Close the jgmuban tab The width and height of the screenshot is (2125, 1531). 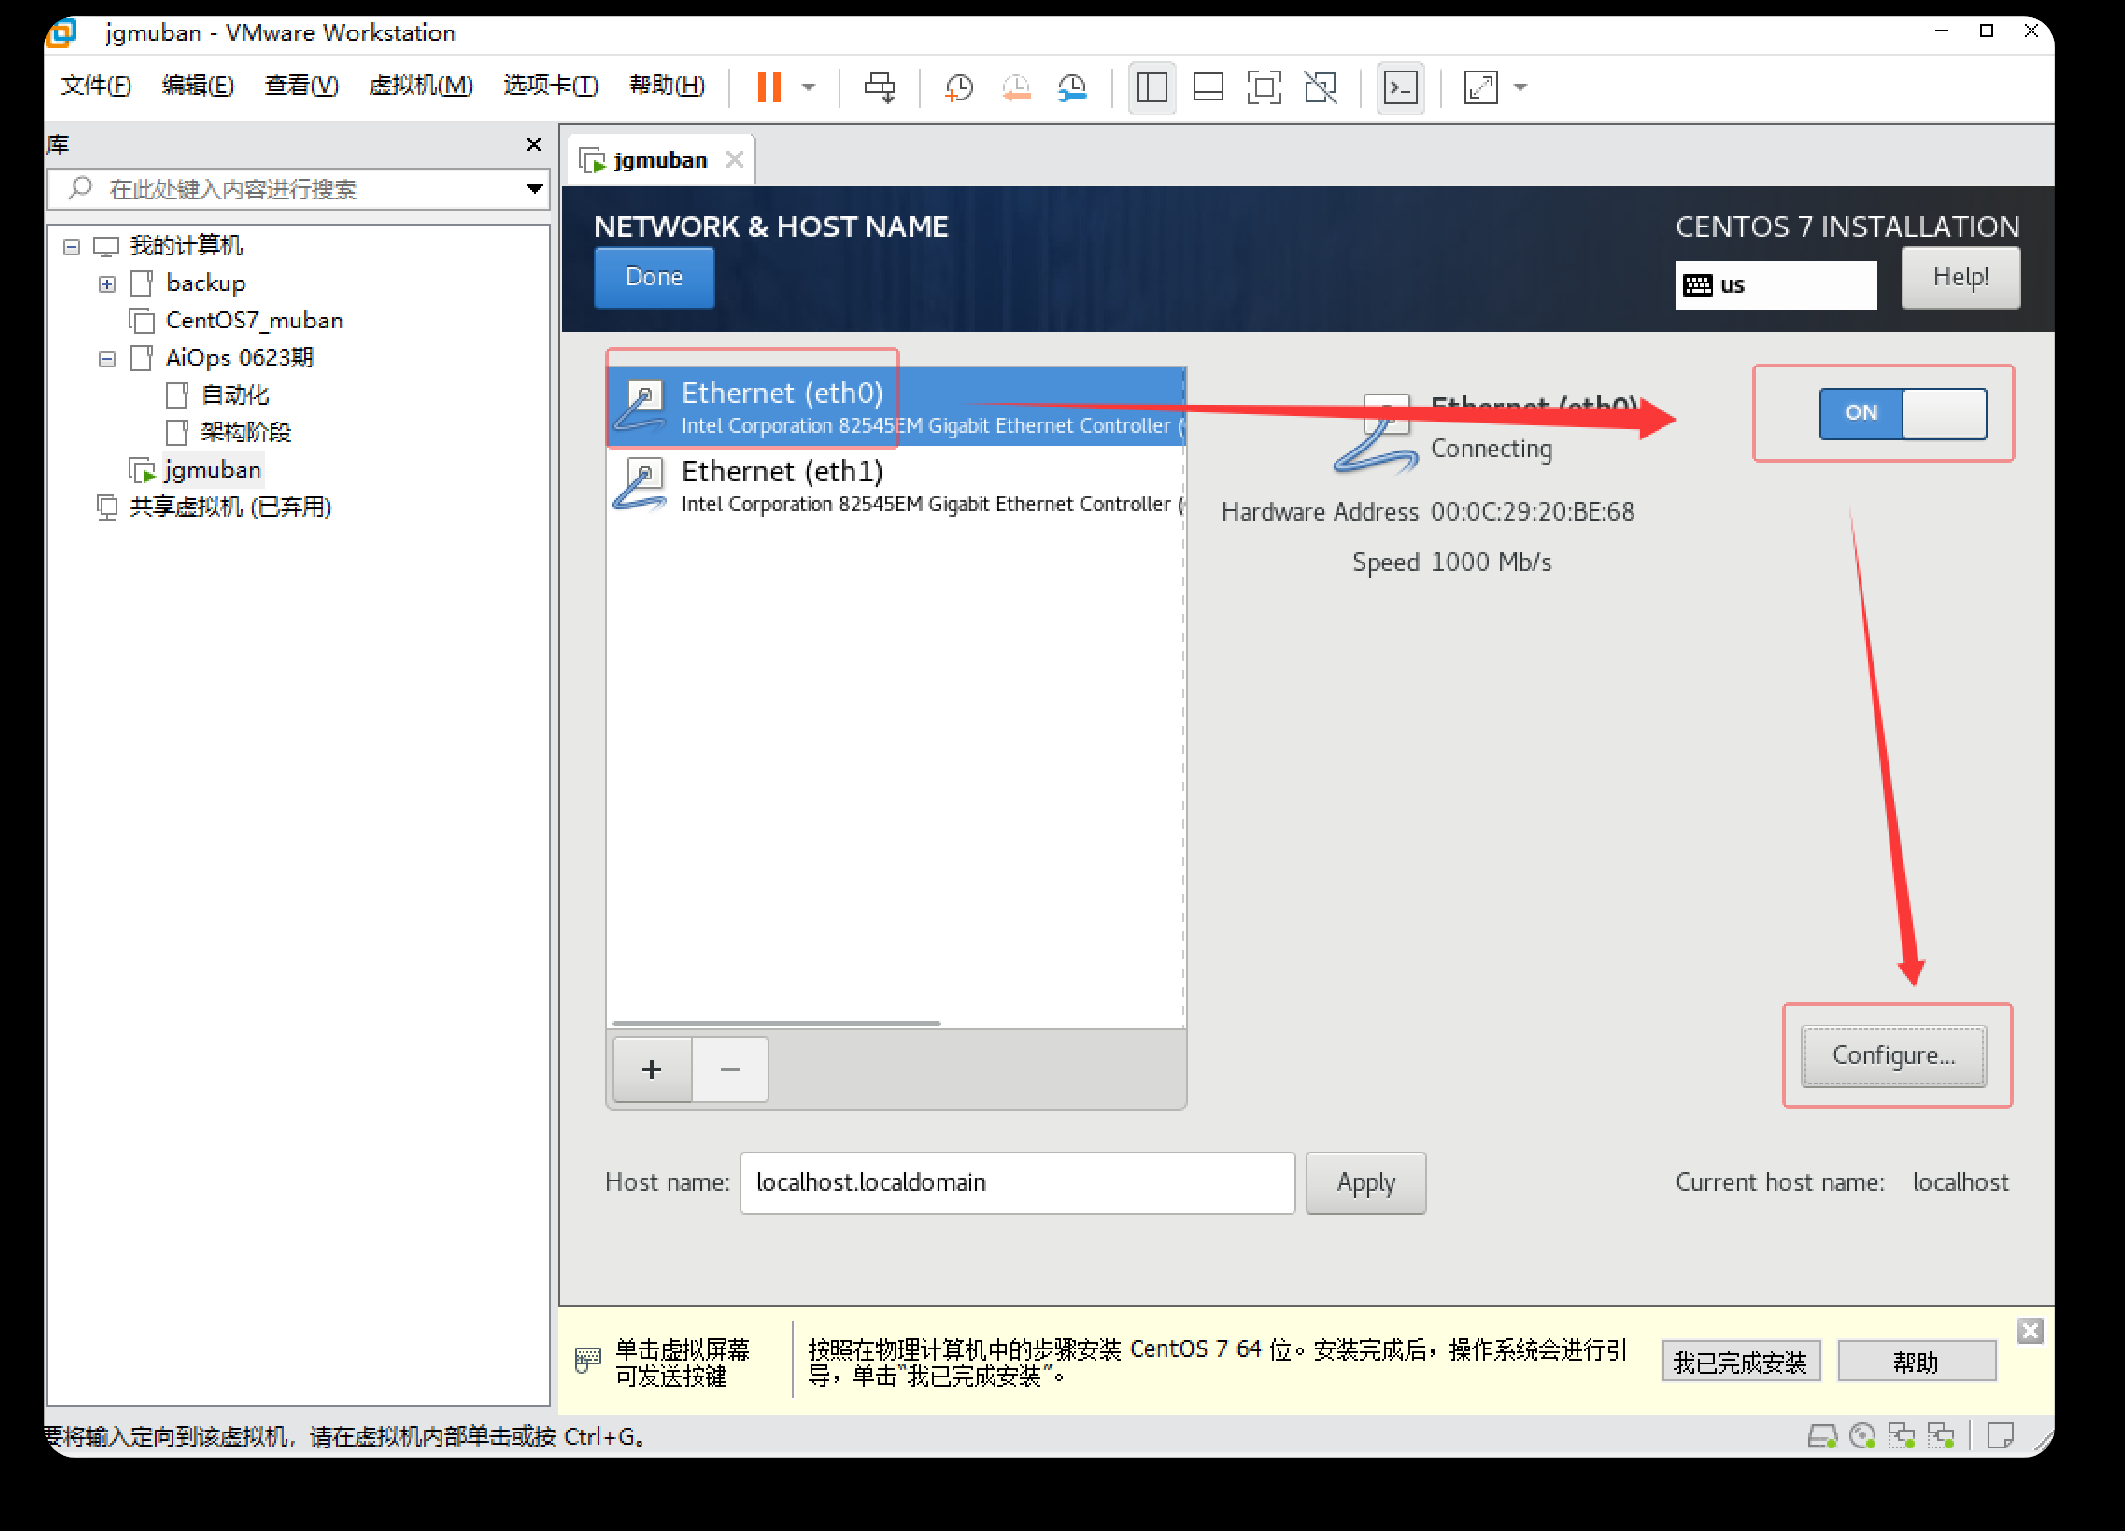735,160
